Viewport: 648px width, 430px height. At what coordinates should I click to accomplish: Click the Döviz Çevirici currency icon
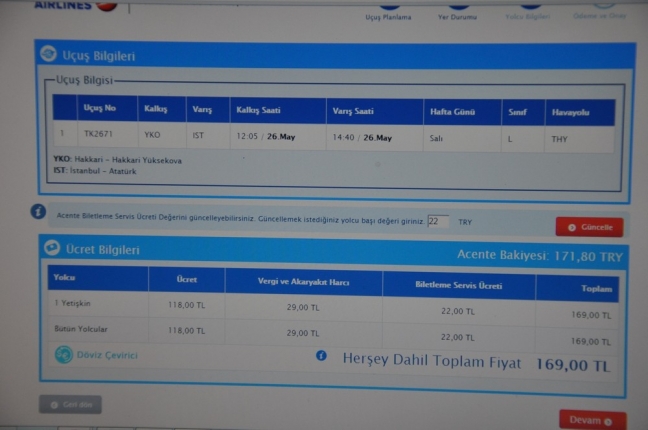[64, 354]
